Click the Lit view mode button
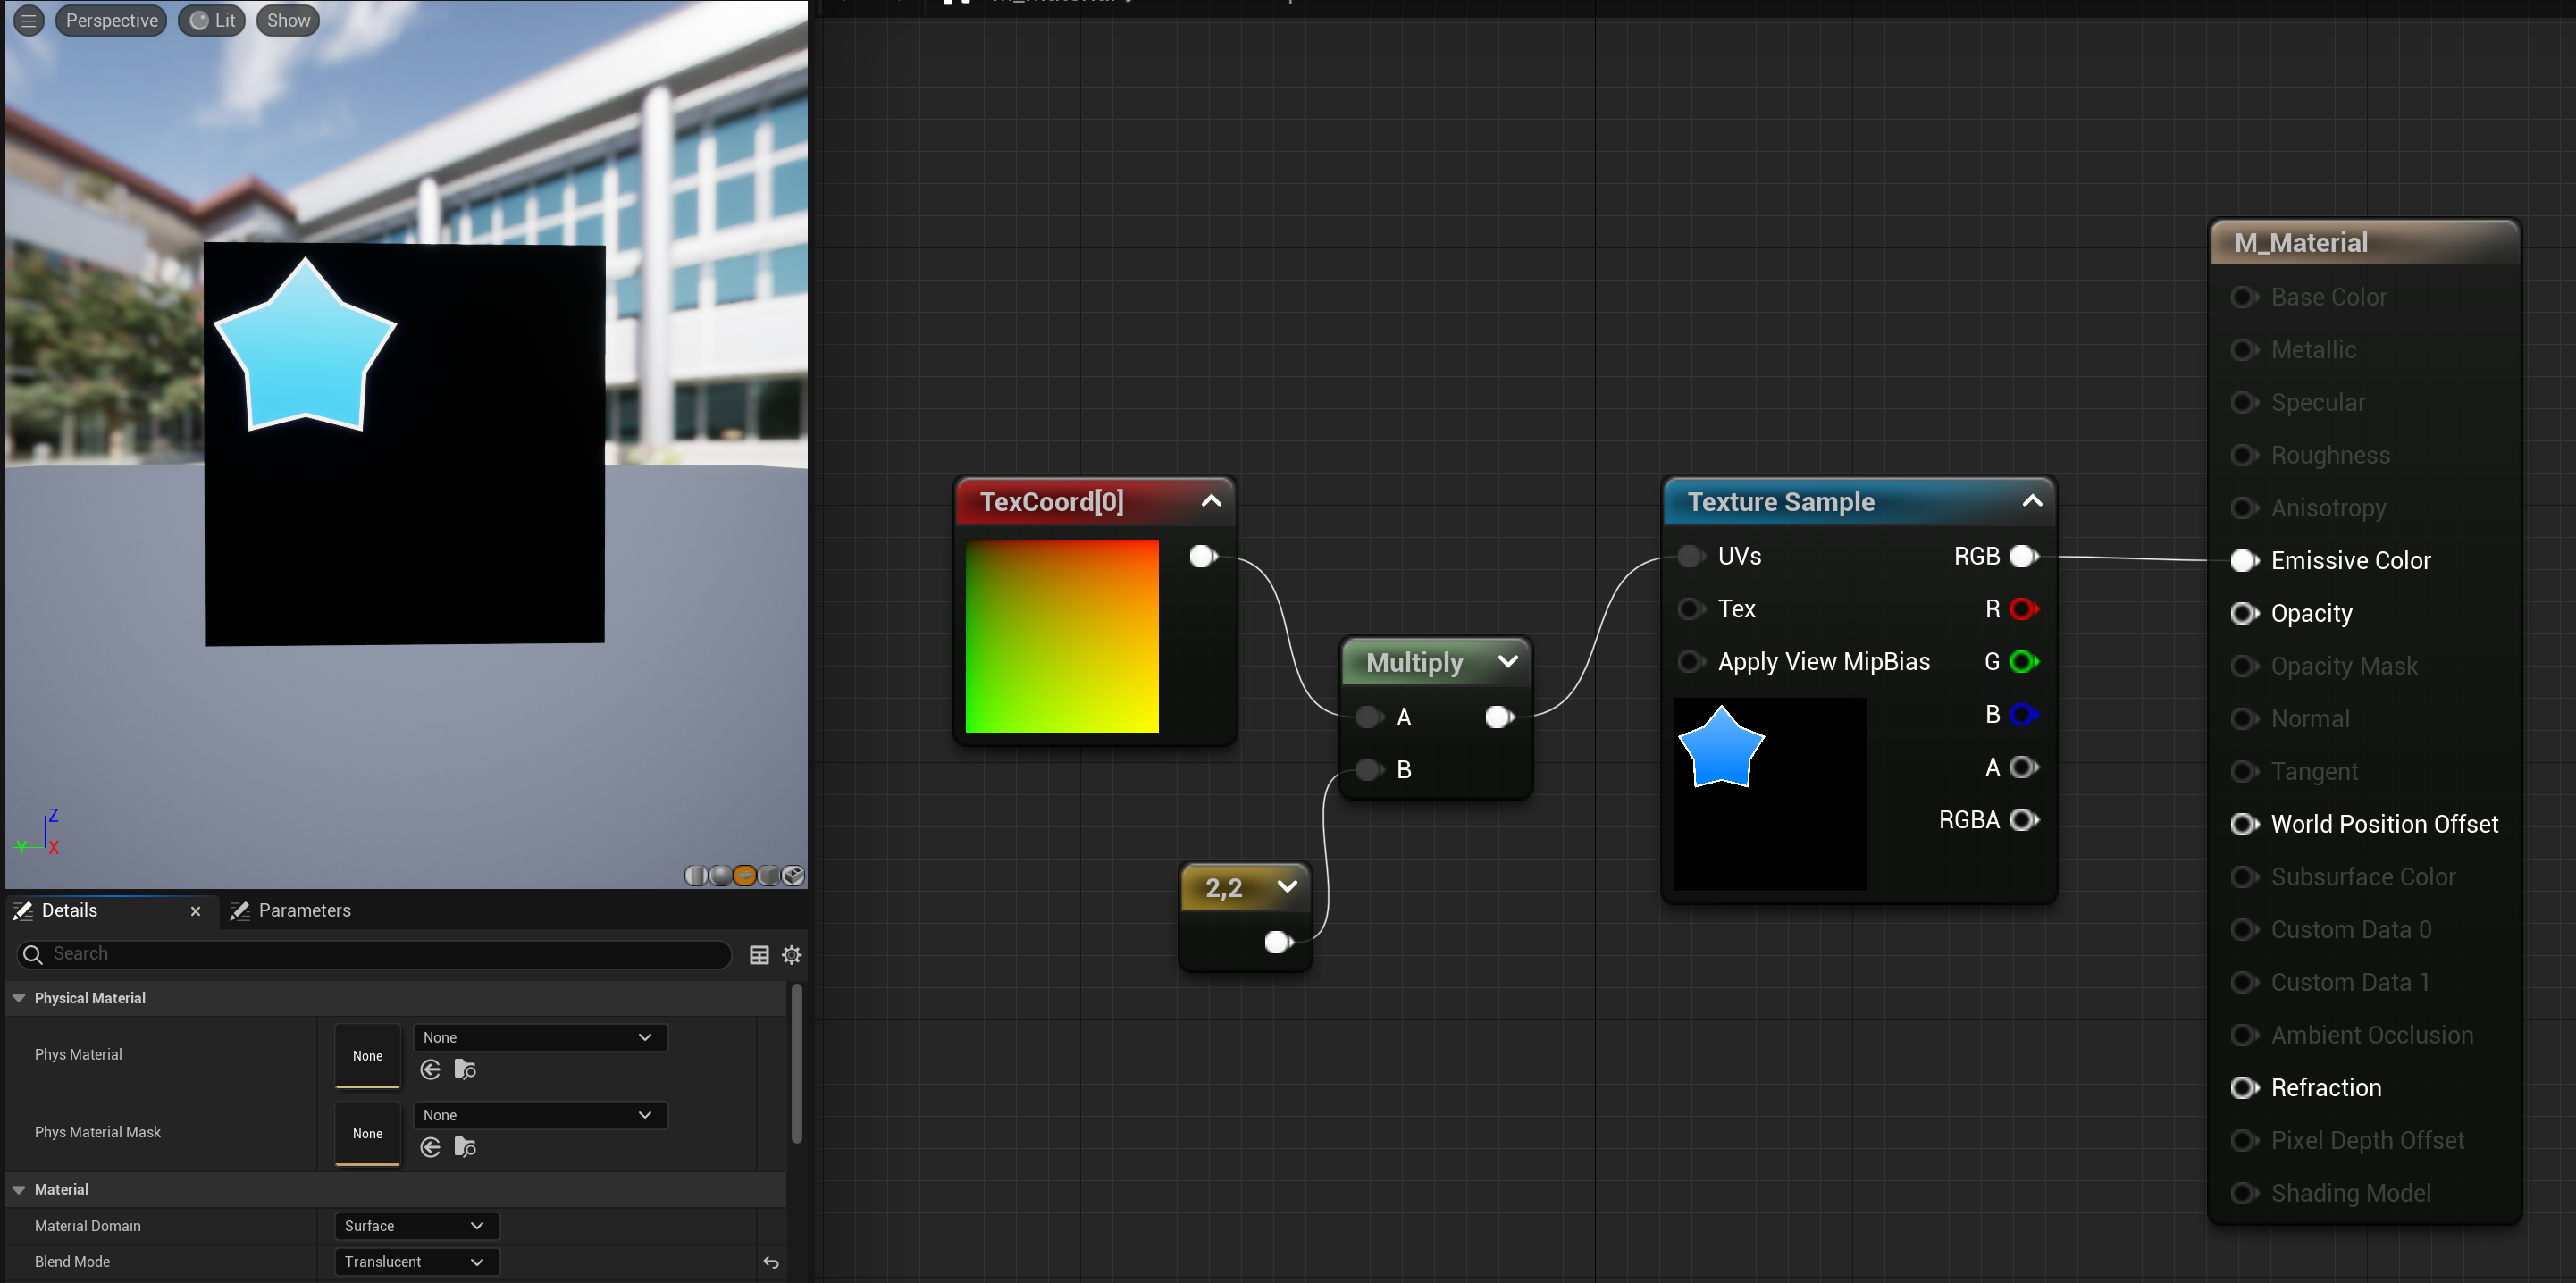The height and width of the screenshot is (1283, 2576). tap(212, 20)
